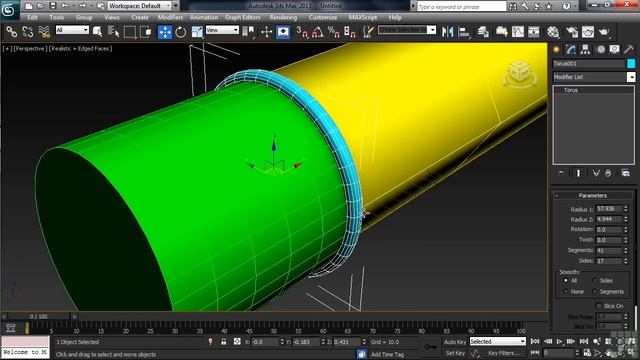
Task: Activate the Select and Scale tool
Action: point(197,32)
